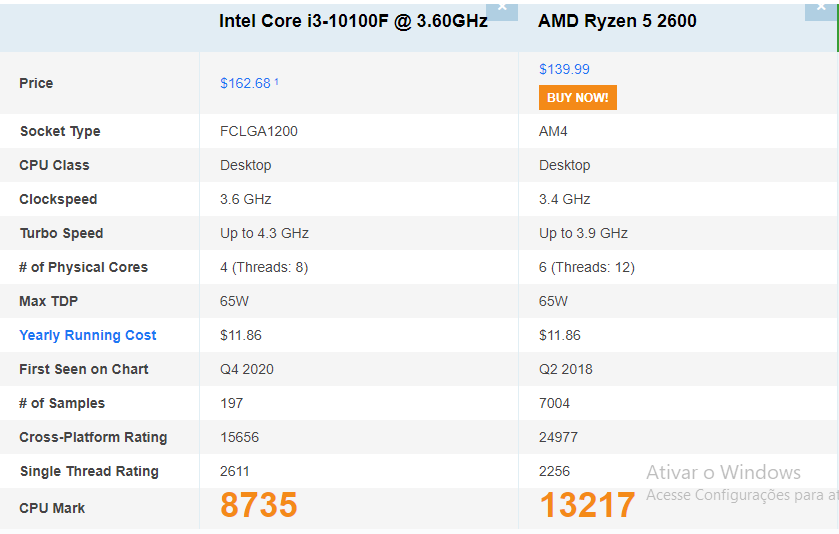The height and width of the screenshot is (534, 839).
Task: Select the 2611 single thread rating
Action: coord(234,471)
